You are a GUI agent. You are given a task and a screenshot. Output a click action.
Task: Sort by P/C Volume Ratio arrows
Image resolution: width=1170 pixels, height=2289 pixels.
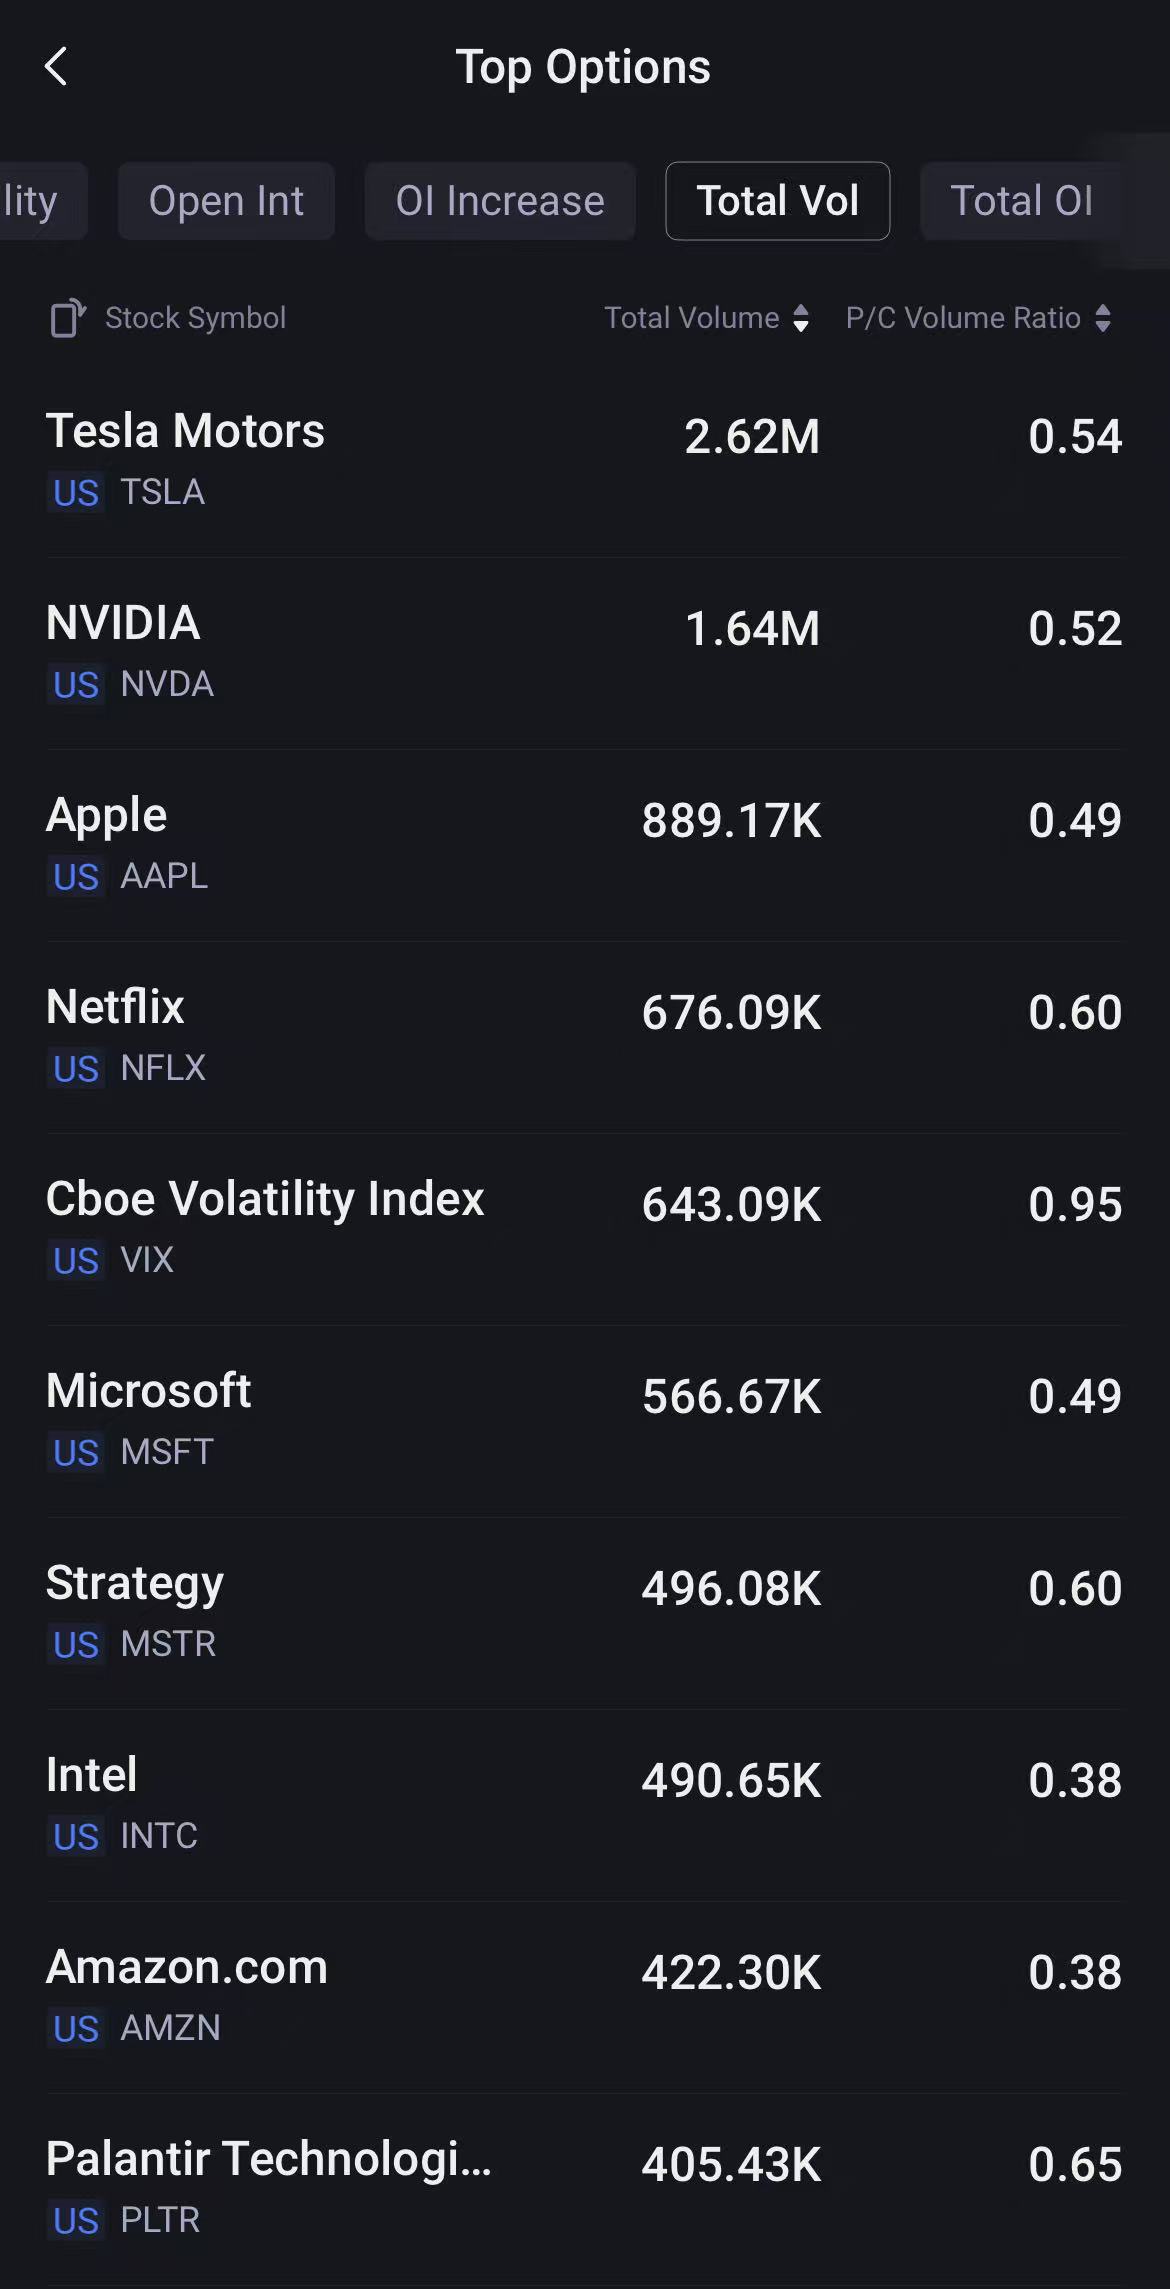pyautogui.click(x=1103, y=318)
